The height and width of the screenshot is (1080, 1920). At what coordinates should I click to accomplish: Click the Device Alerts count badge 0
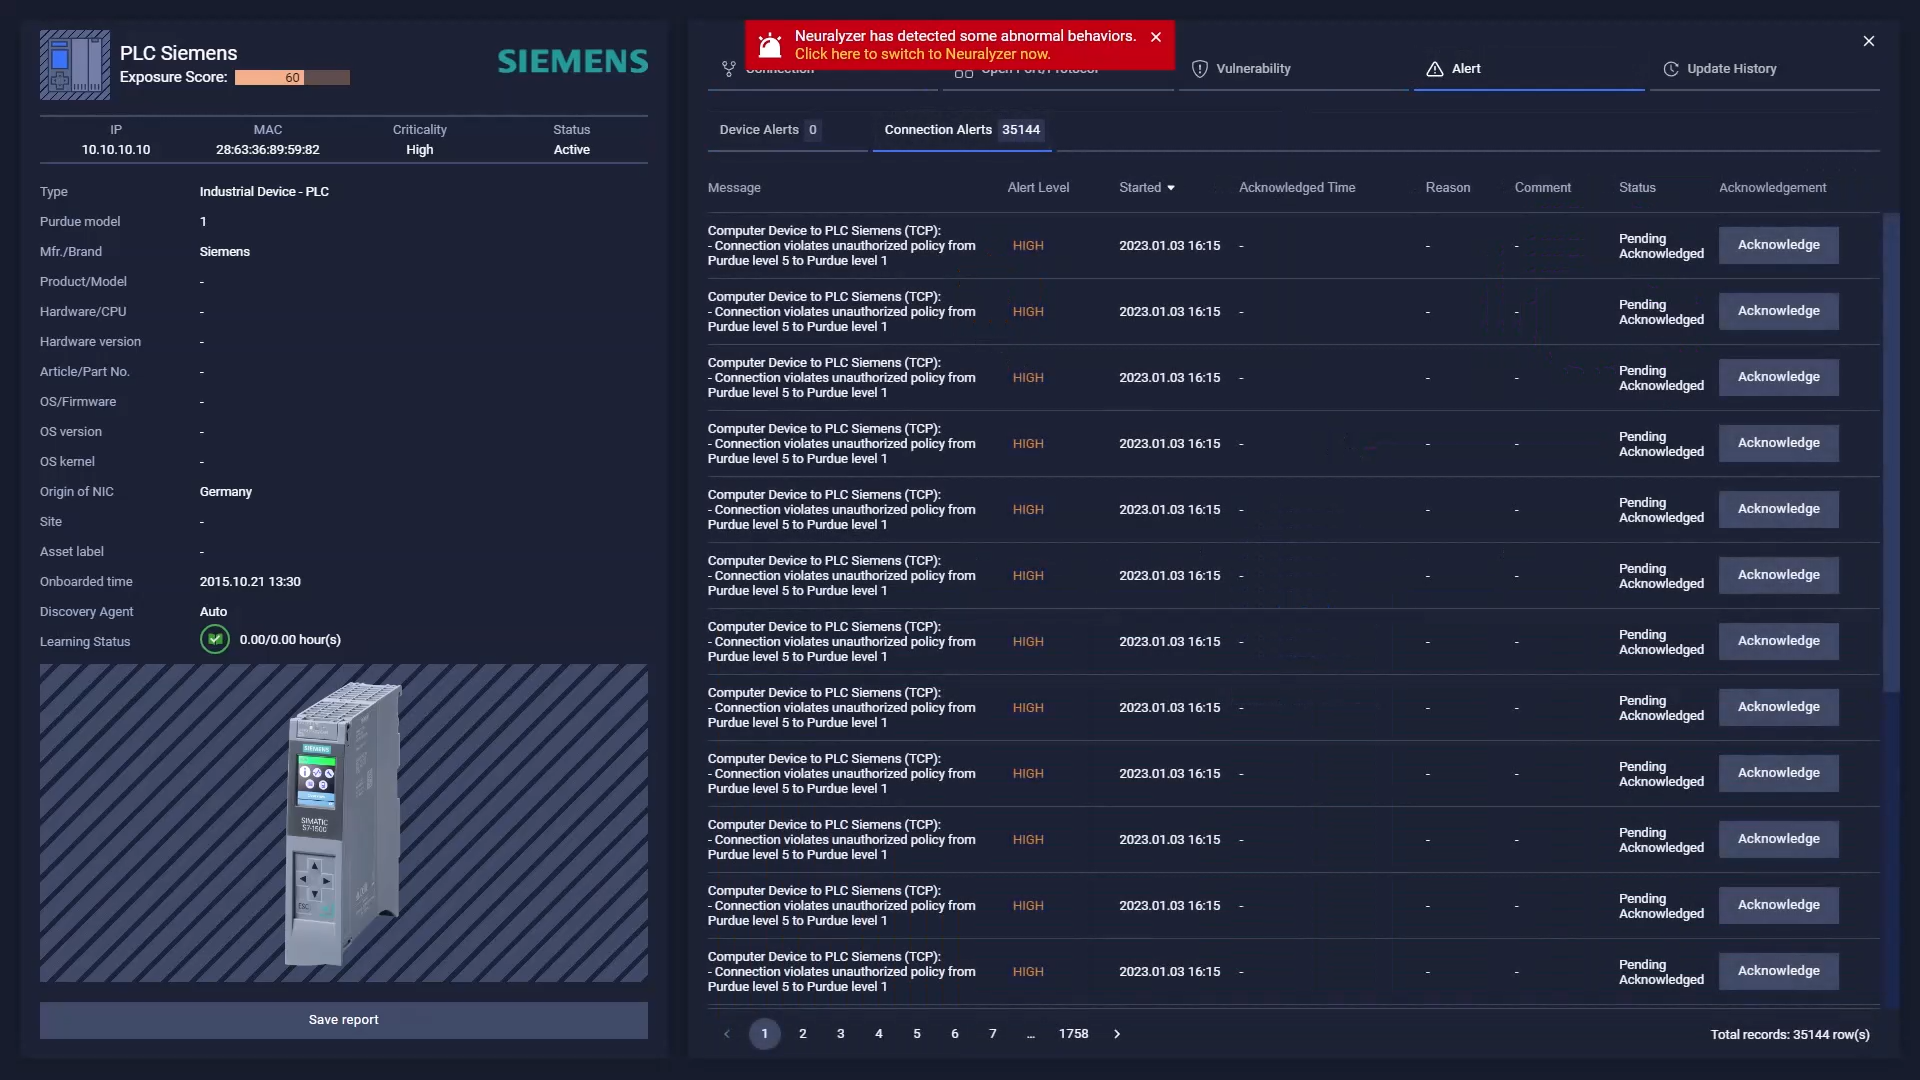(x=813, y=130)
